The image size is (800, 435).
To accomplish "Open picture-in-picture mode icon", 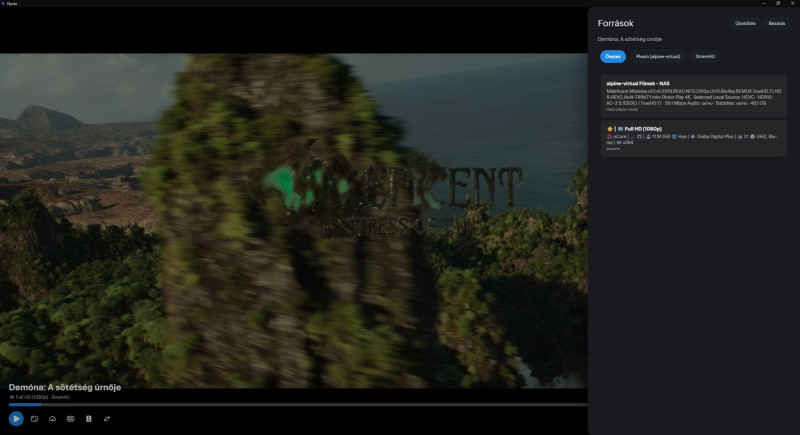I will [34, 419].
